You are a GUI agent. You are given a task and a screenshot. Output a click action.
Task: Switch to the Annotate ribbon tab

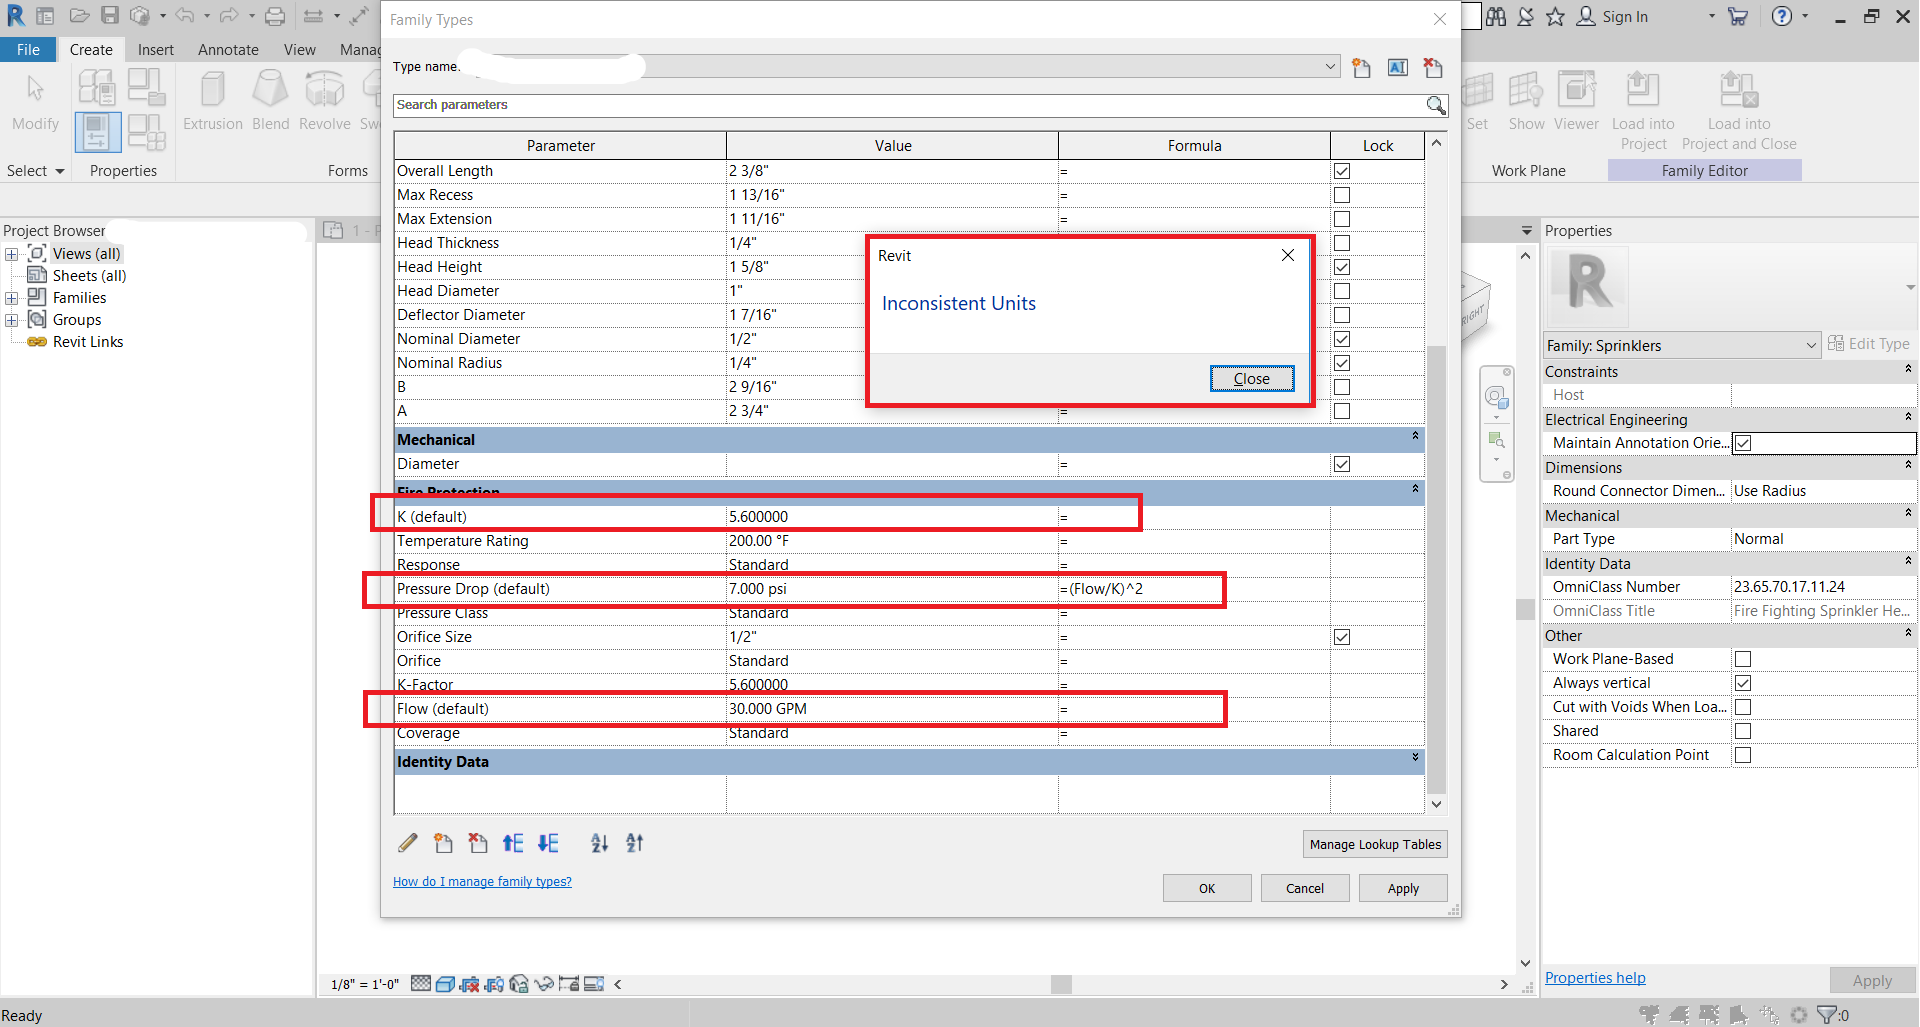tap(227, 49)
